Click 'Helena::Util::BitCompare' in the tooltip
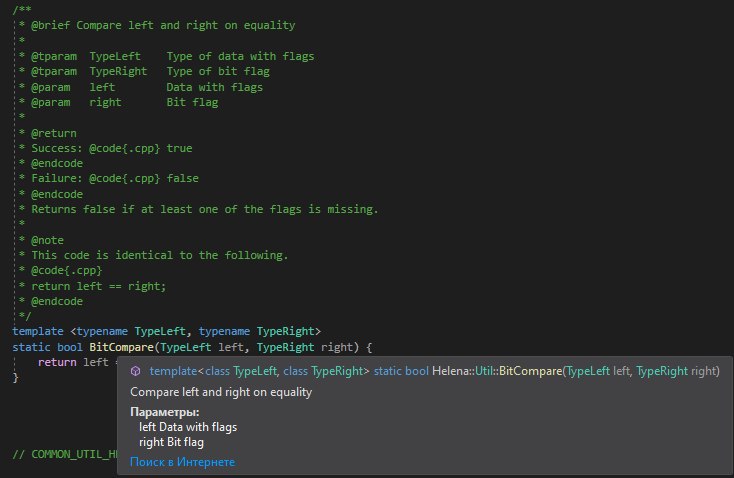 tap(497, 371)
